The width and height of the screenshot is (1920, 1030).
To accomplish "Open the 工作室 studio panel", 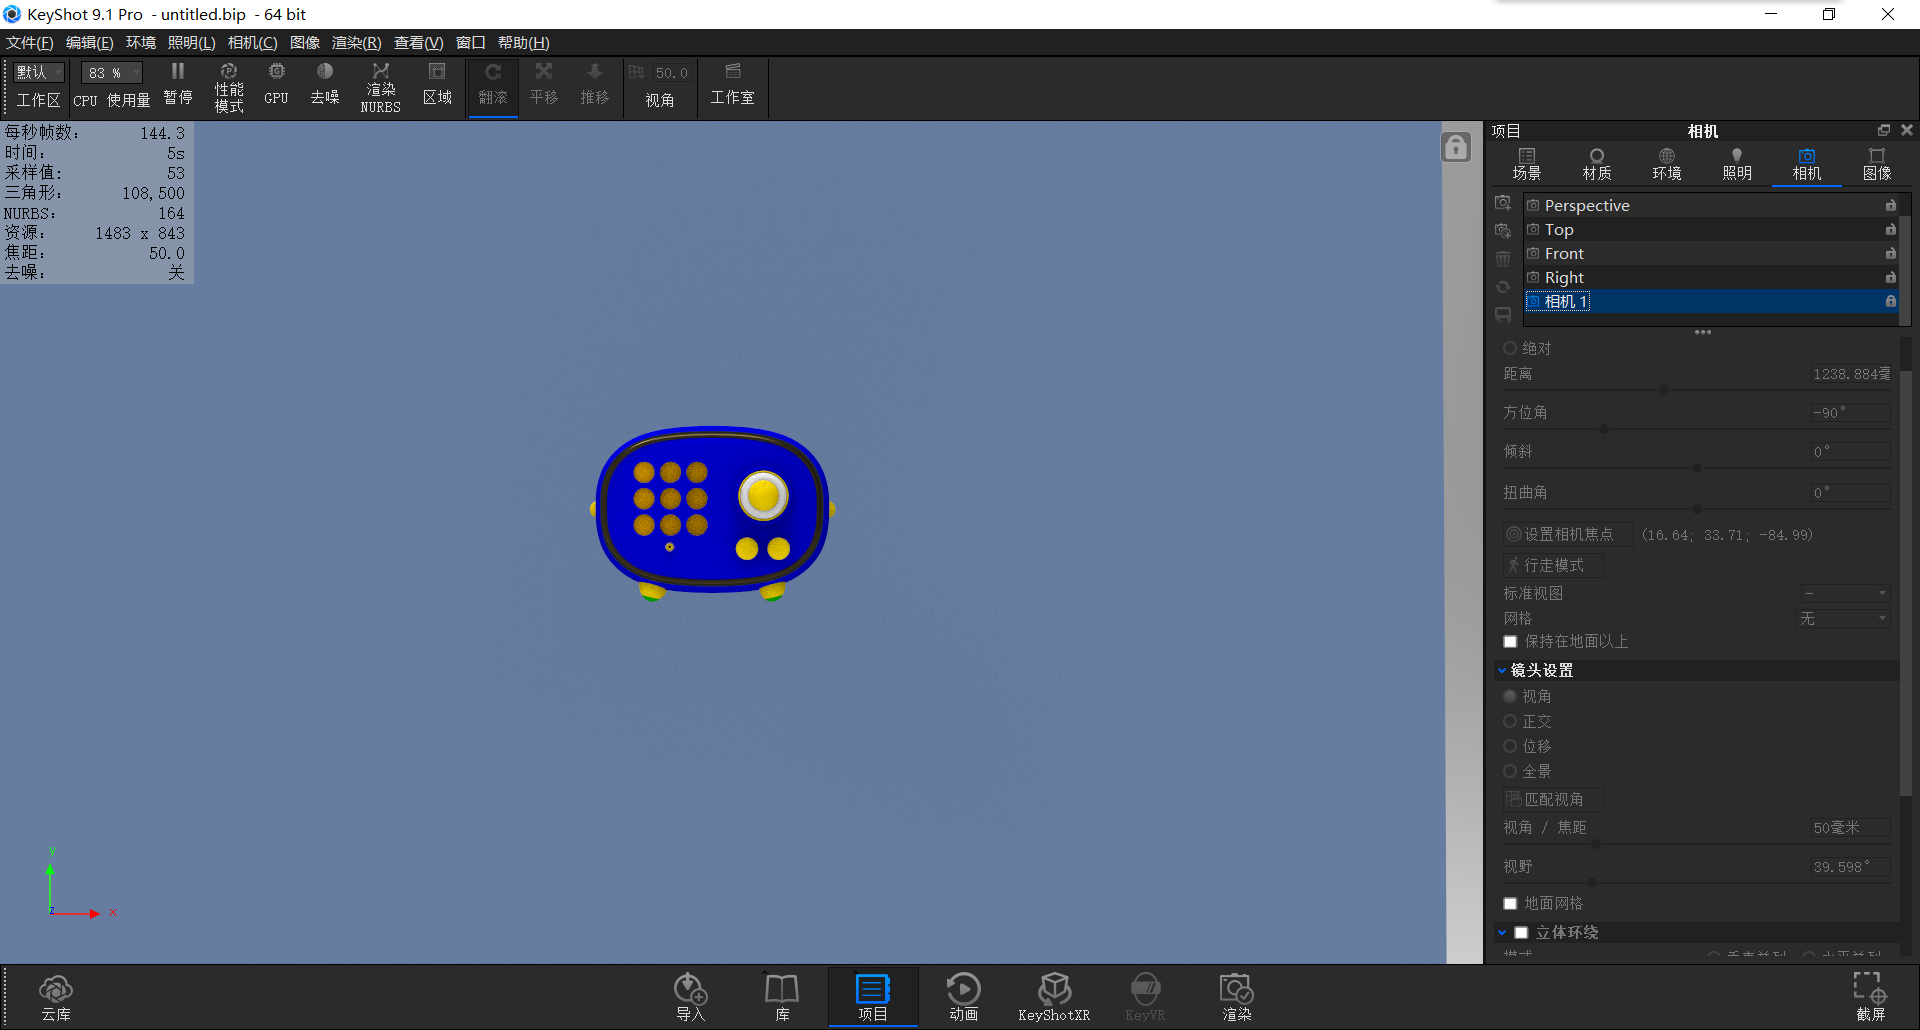I will 732,84.
